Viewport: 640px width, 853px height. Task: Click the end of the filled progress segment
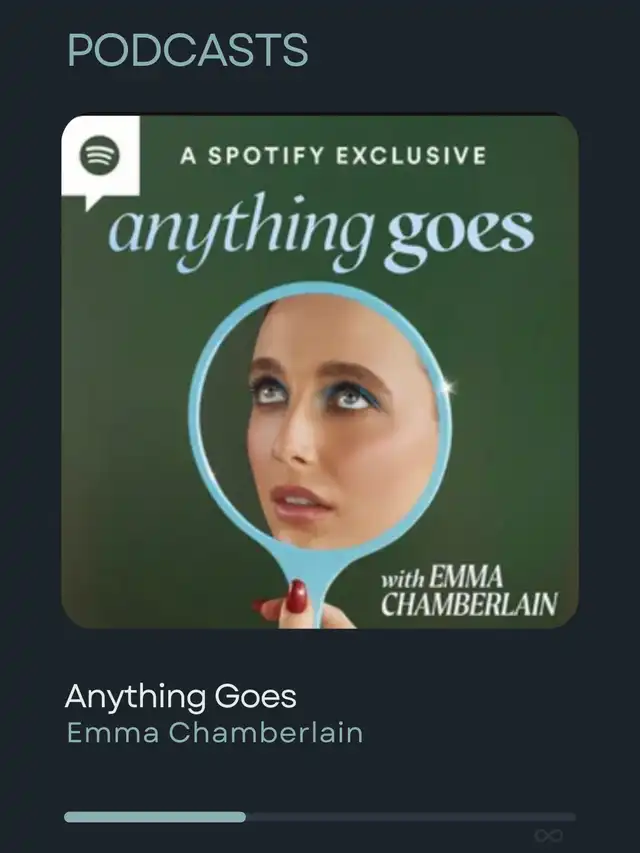click(242, 817)
